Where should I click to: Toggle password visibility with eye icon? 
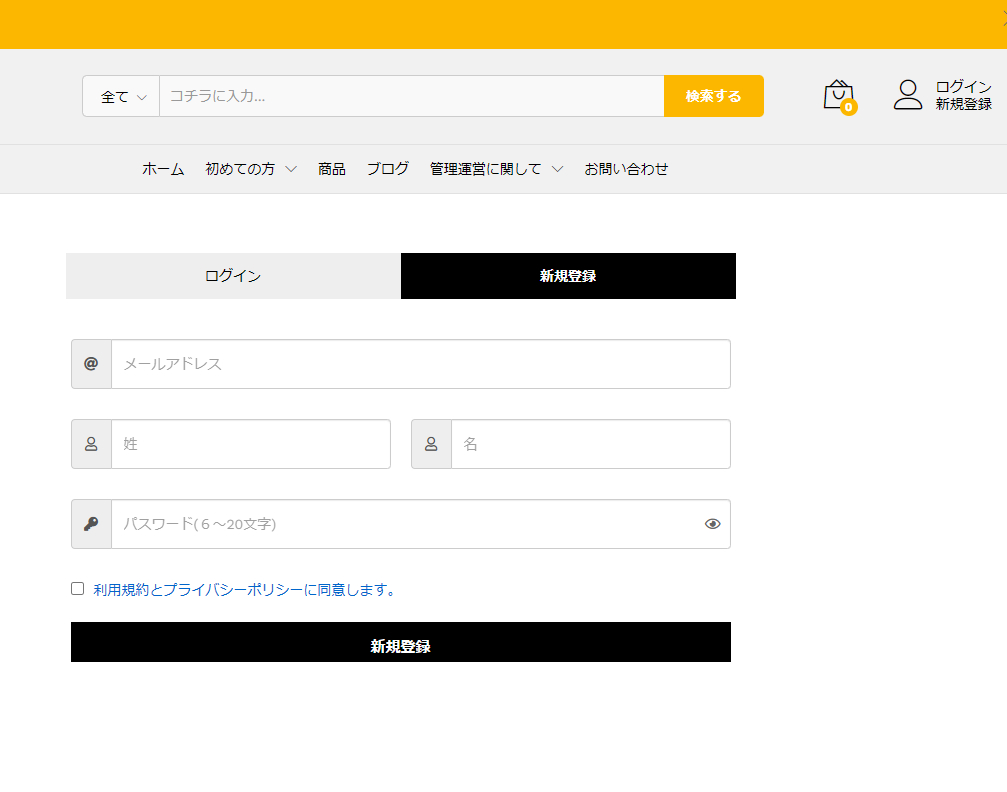(x=712, y=524)
